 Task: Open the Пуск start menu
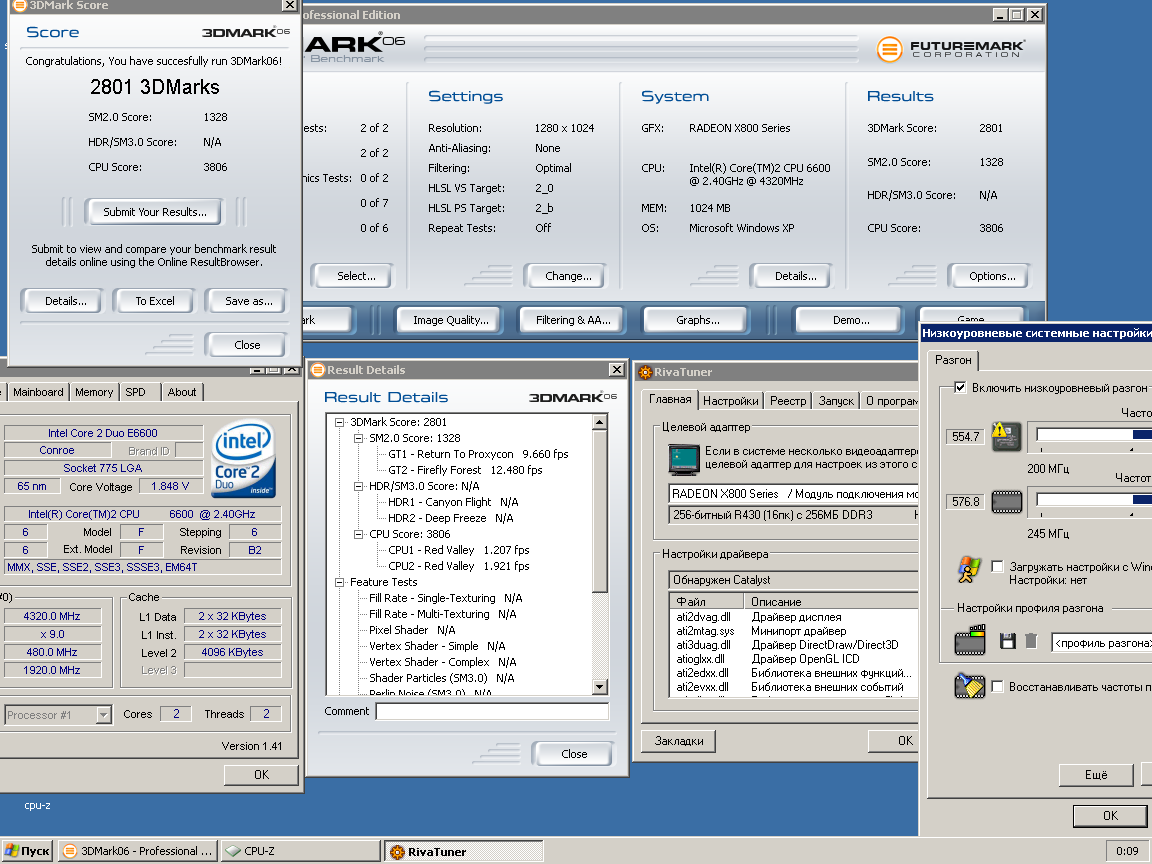pos(27,851)
